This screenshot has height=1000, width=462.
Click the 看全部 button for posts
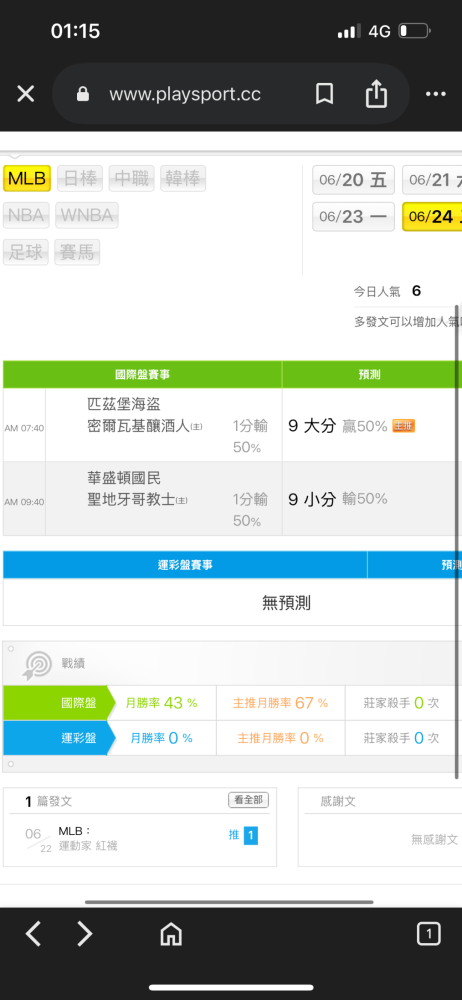(248, 800)
